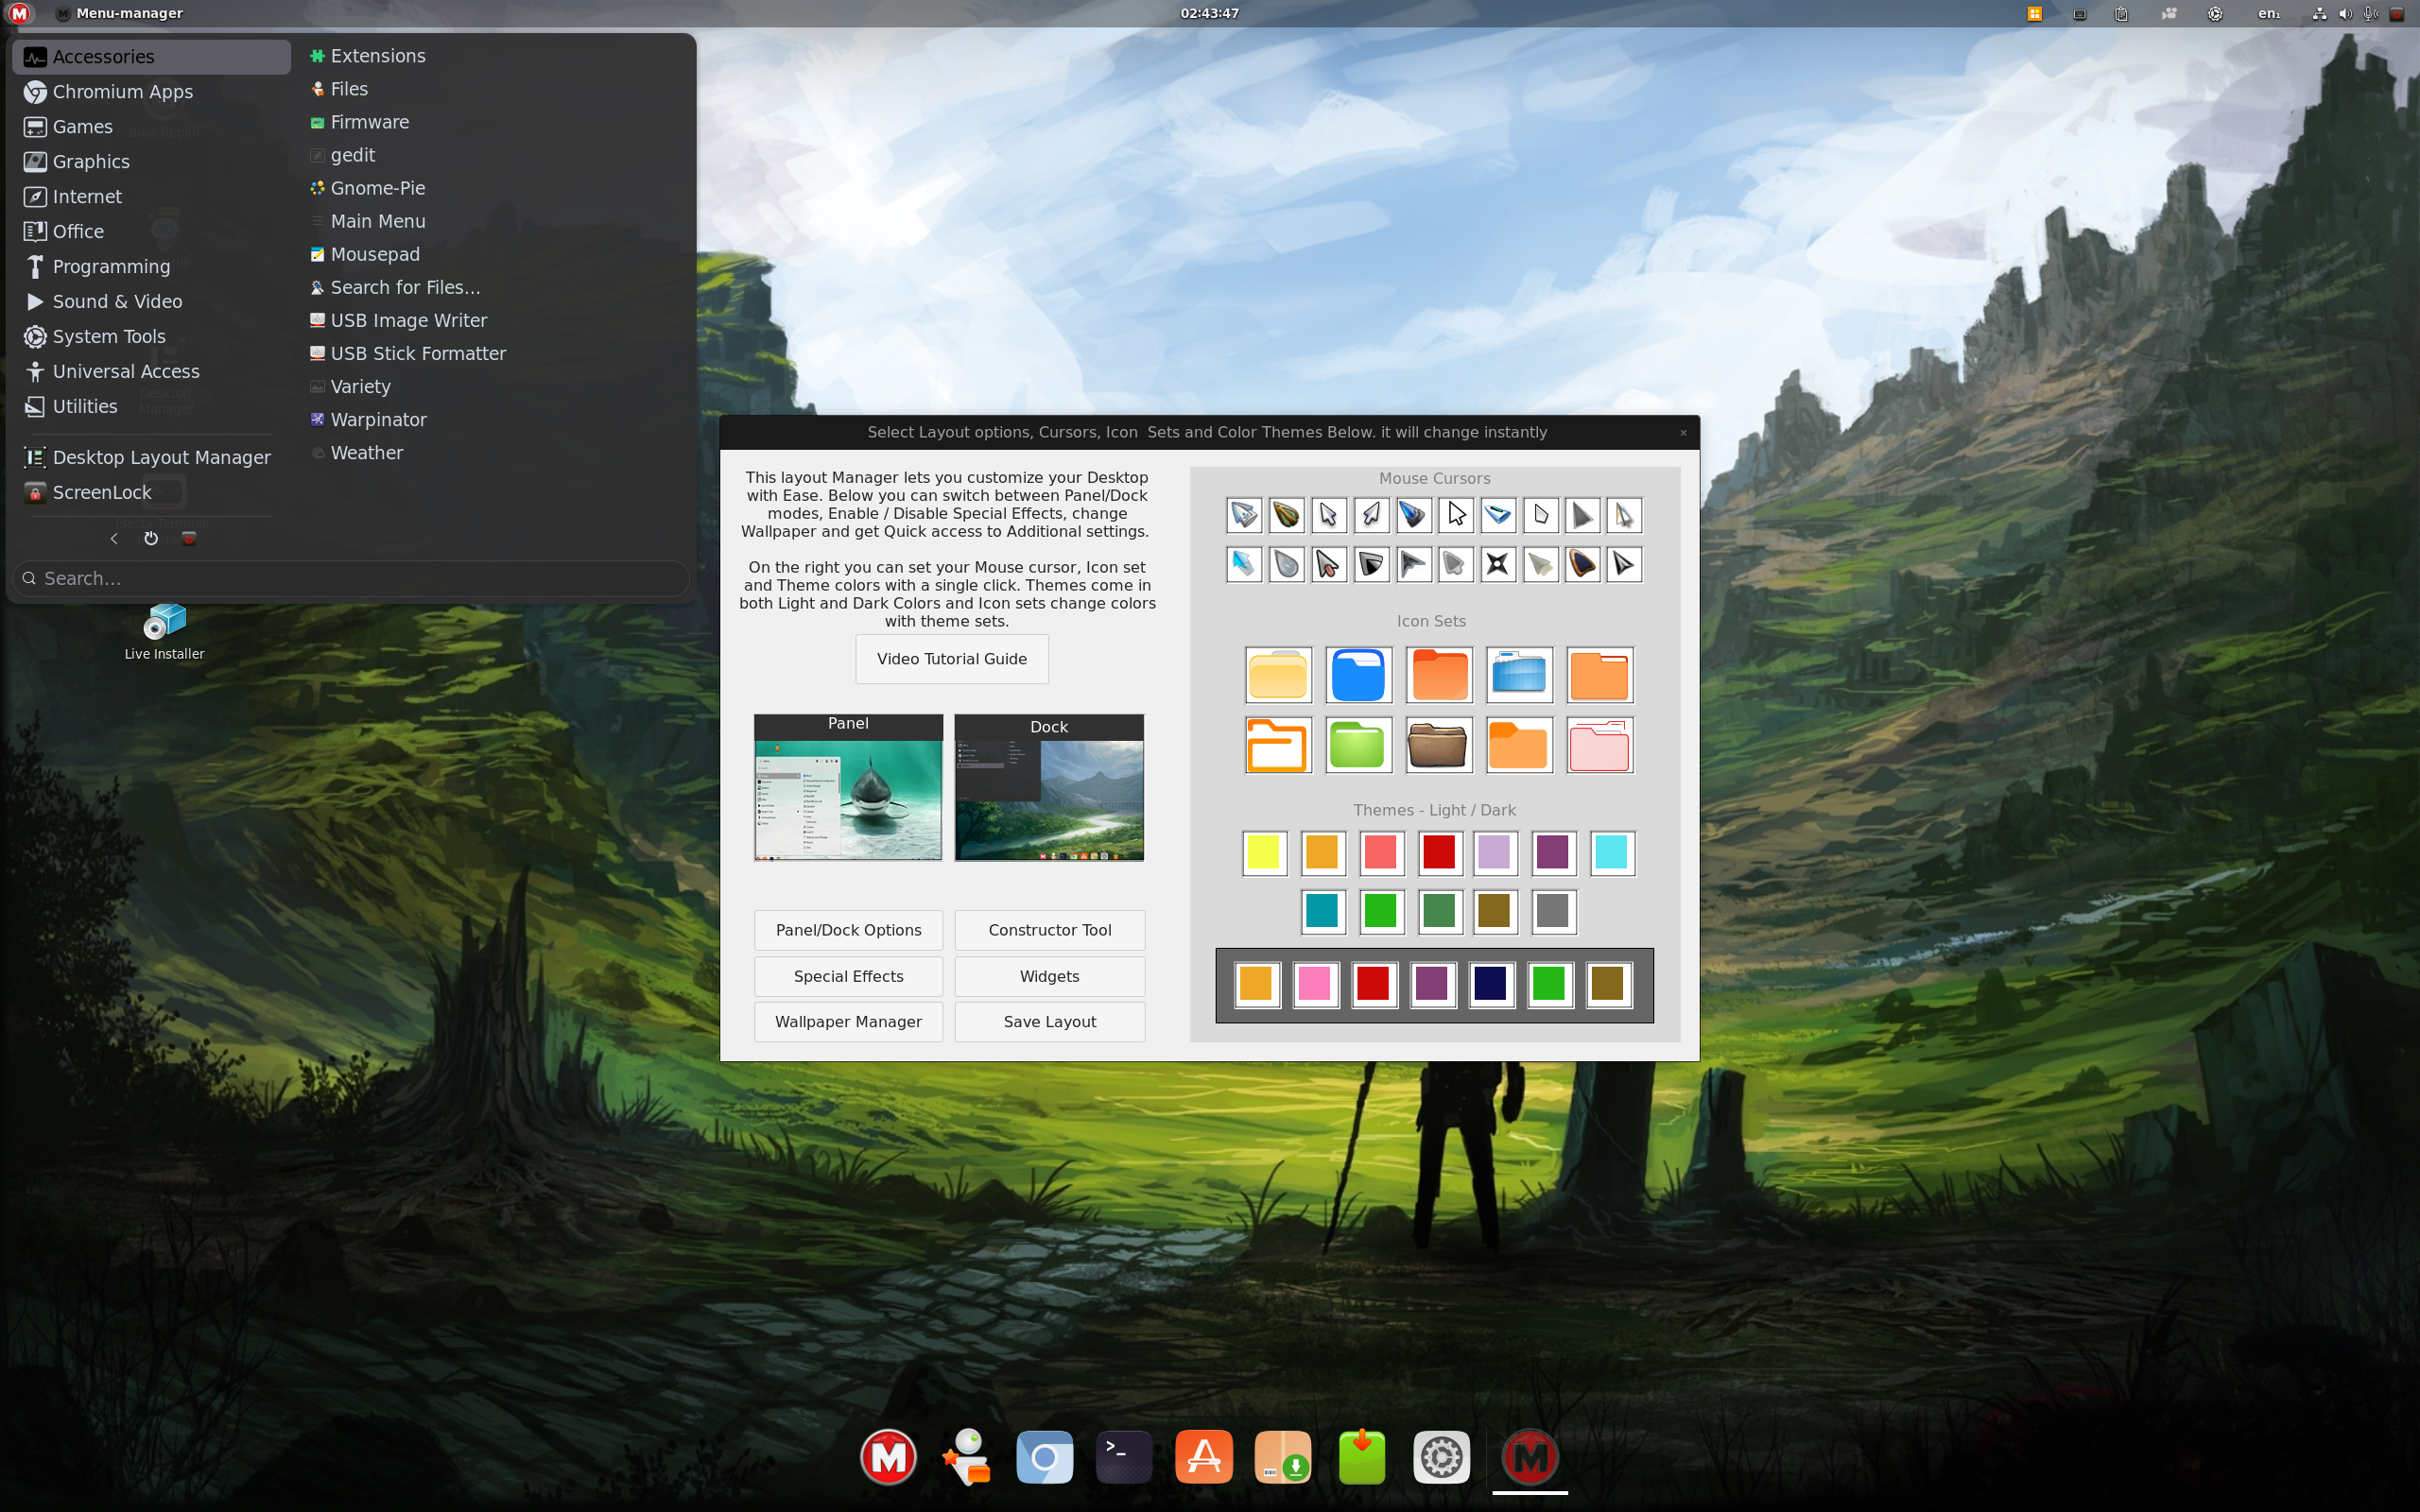Open the Sound & Video category

[x=152, y=302]
